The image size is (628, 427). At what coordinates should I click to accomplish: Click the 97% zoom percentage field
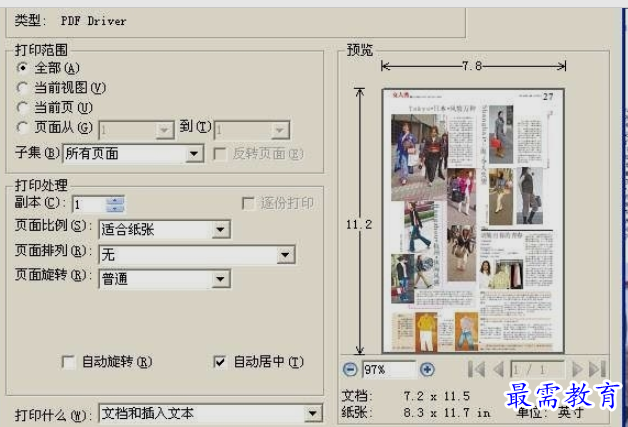click(389, 369)
